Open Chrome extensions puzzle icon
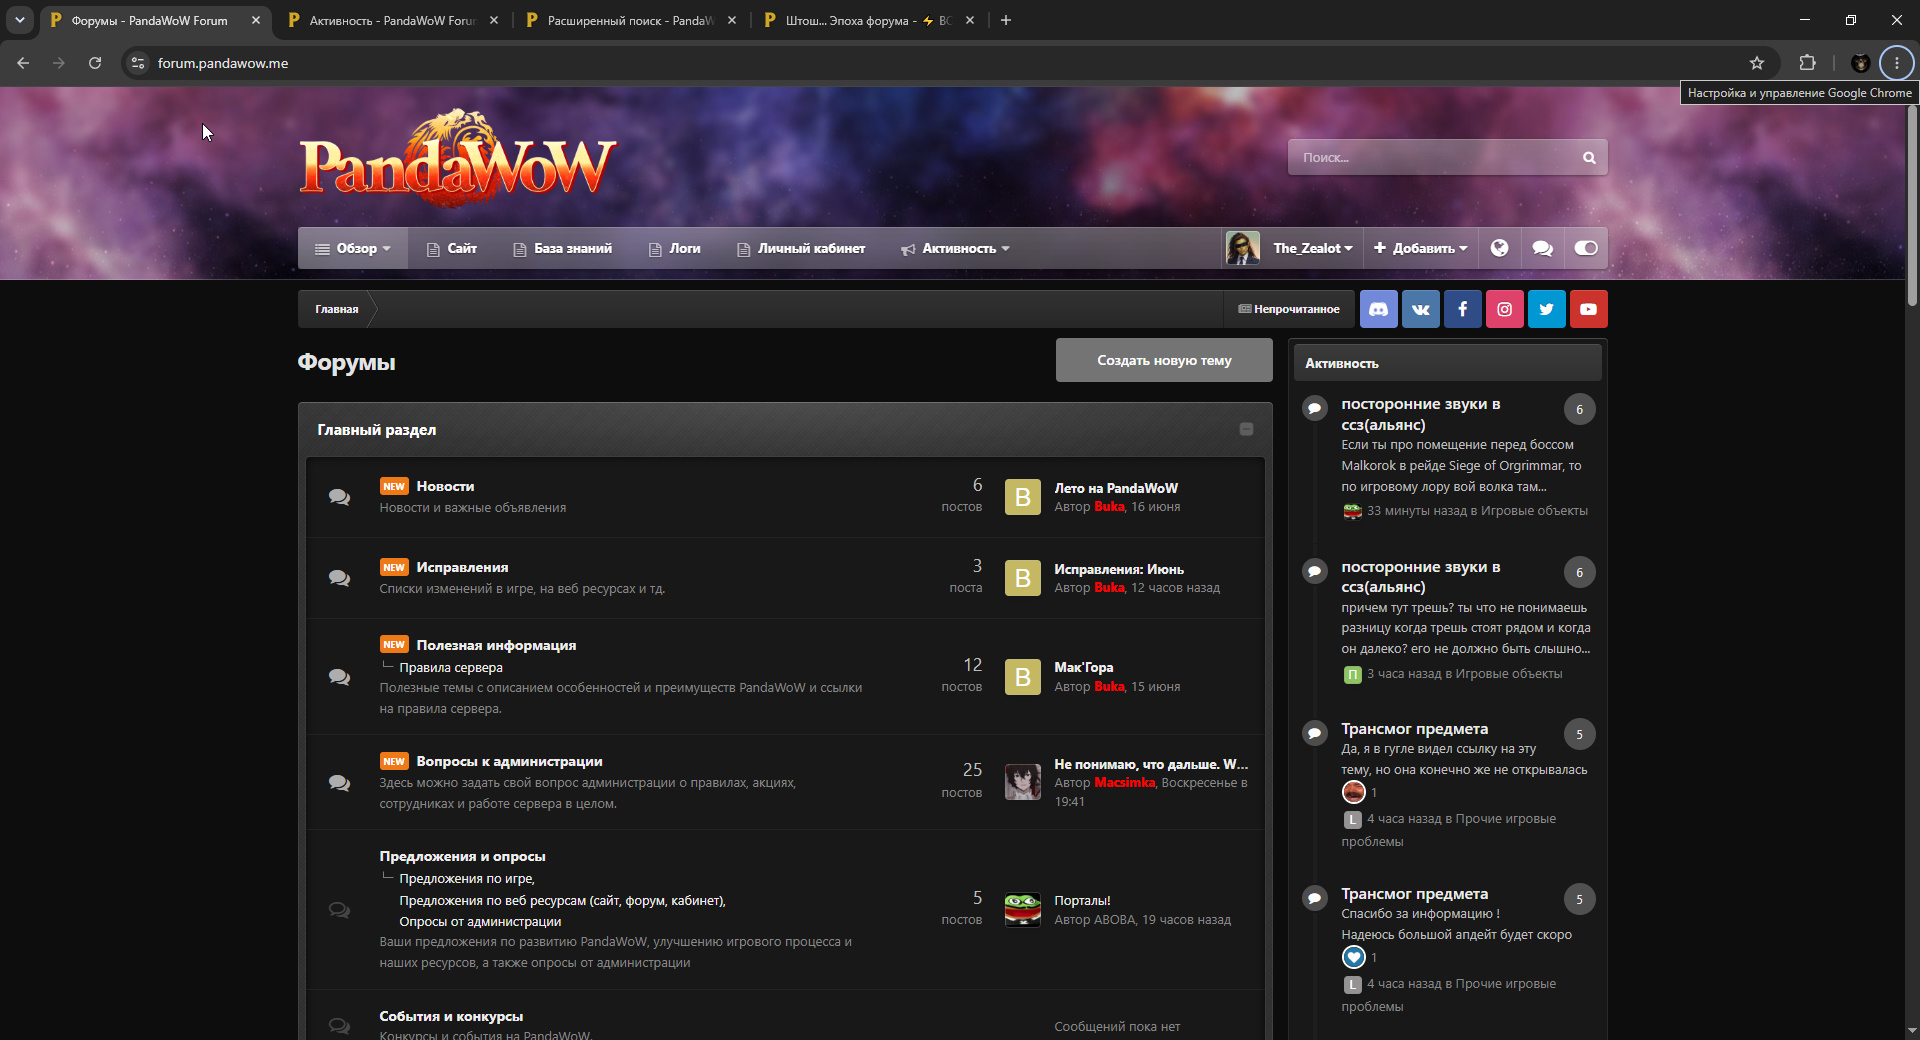This screenshot has width=1920, height=1040. point(1807,63)
